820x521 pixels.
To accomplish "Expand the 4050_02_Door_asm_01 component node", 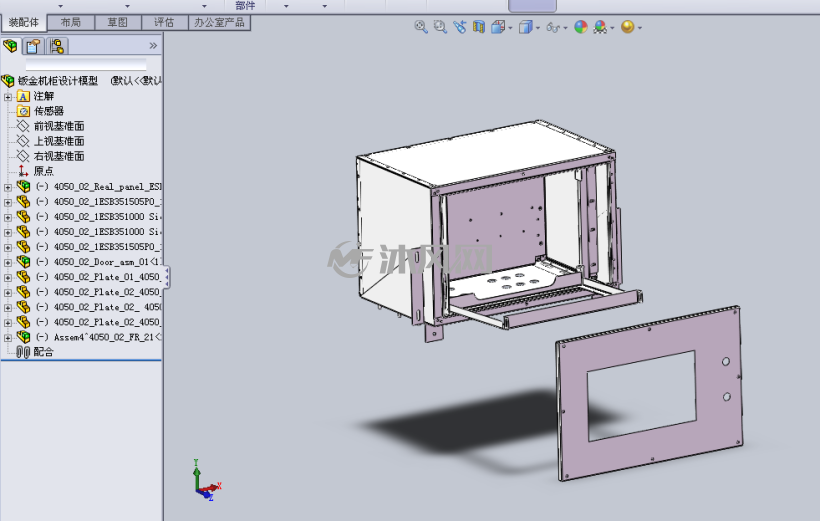I will click(8, 262).
